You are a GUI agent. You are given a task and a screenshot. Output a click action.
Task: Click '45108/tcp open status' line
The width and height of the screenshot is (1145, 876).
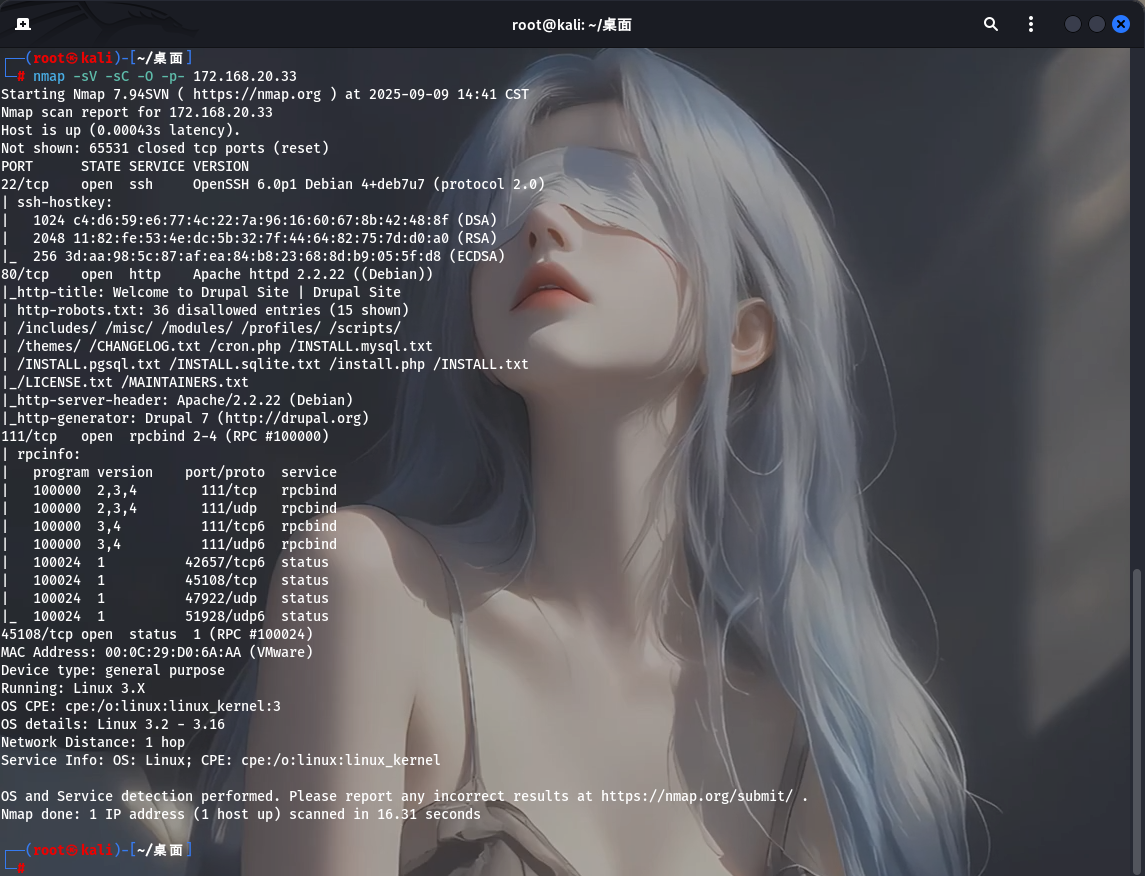tap(157, 634)
